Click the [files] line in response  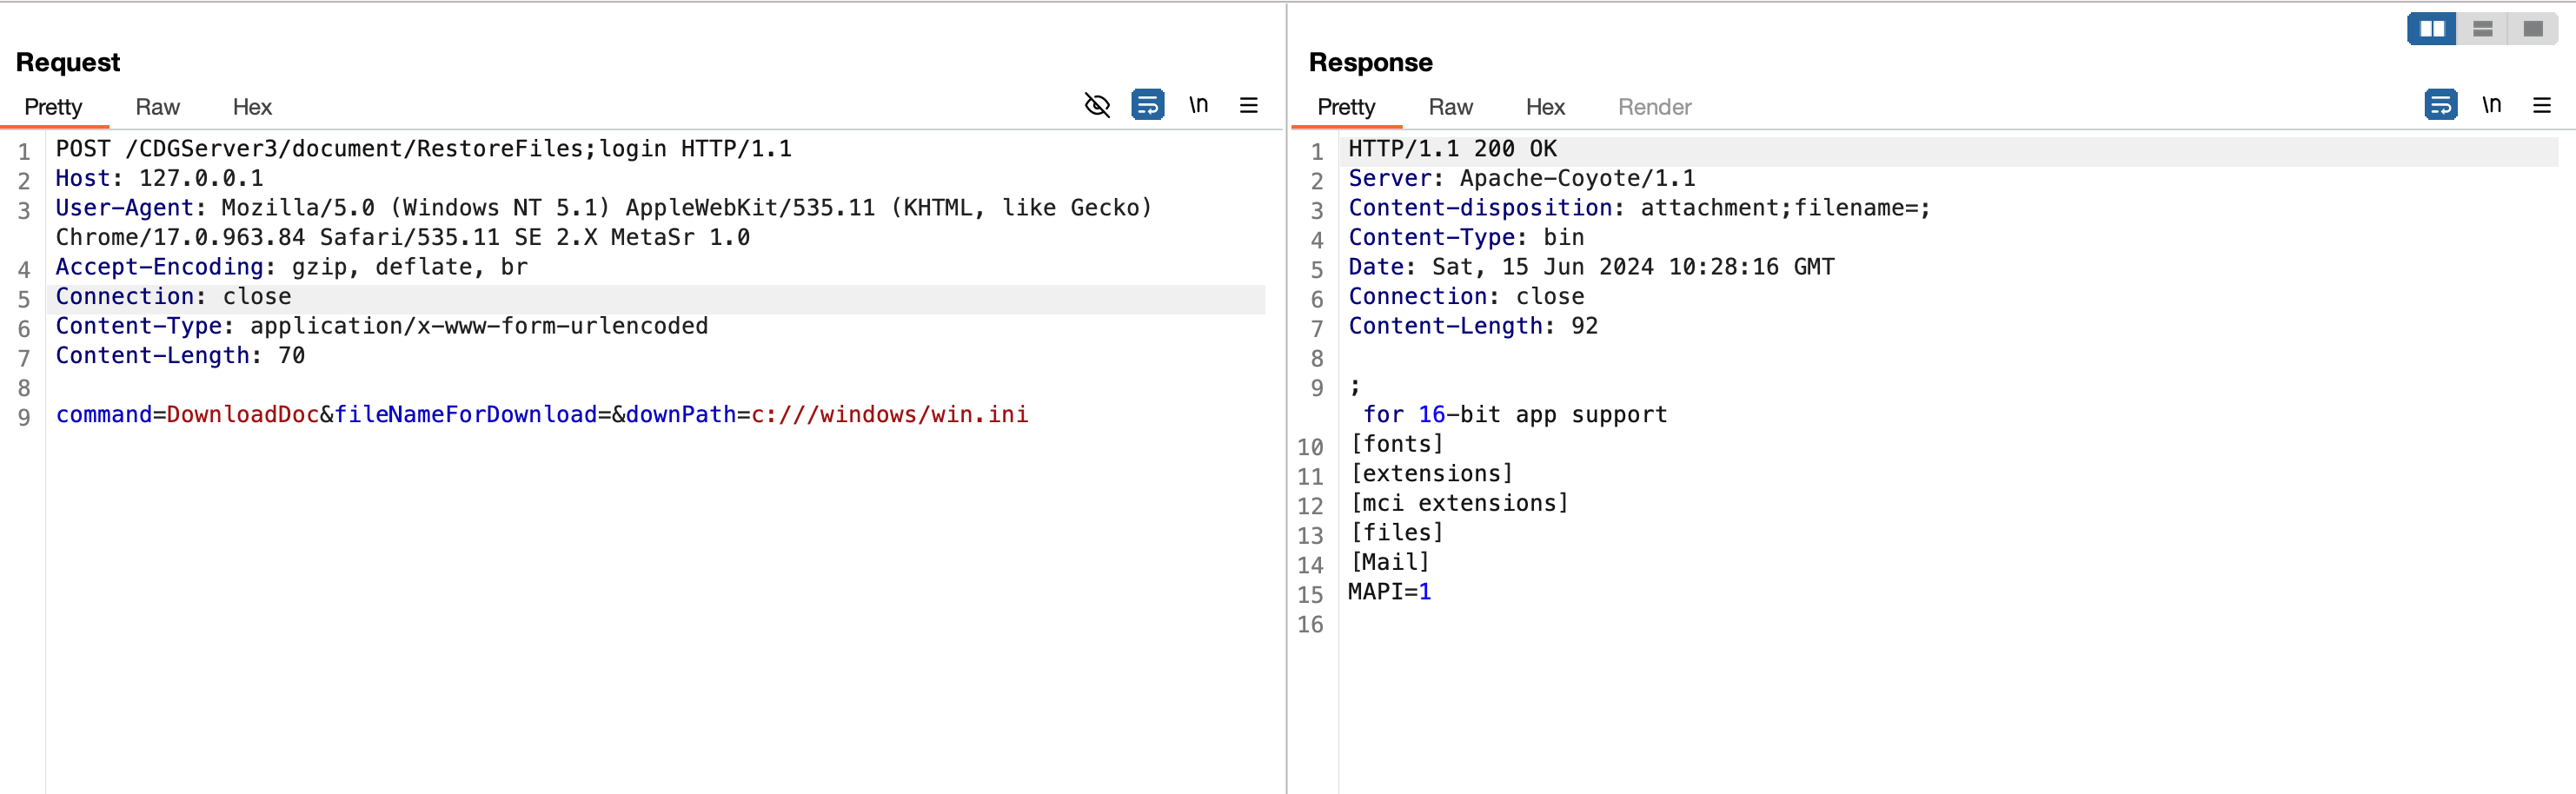(x=1396, y=533)
